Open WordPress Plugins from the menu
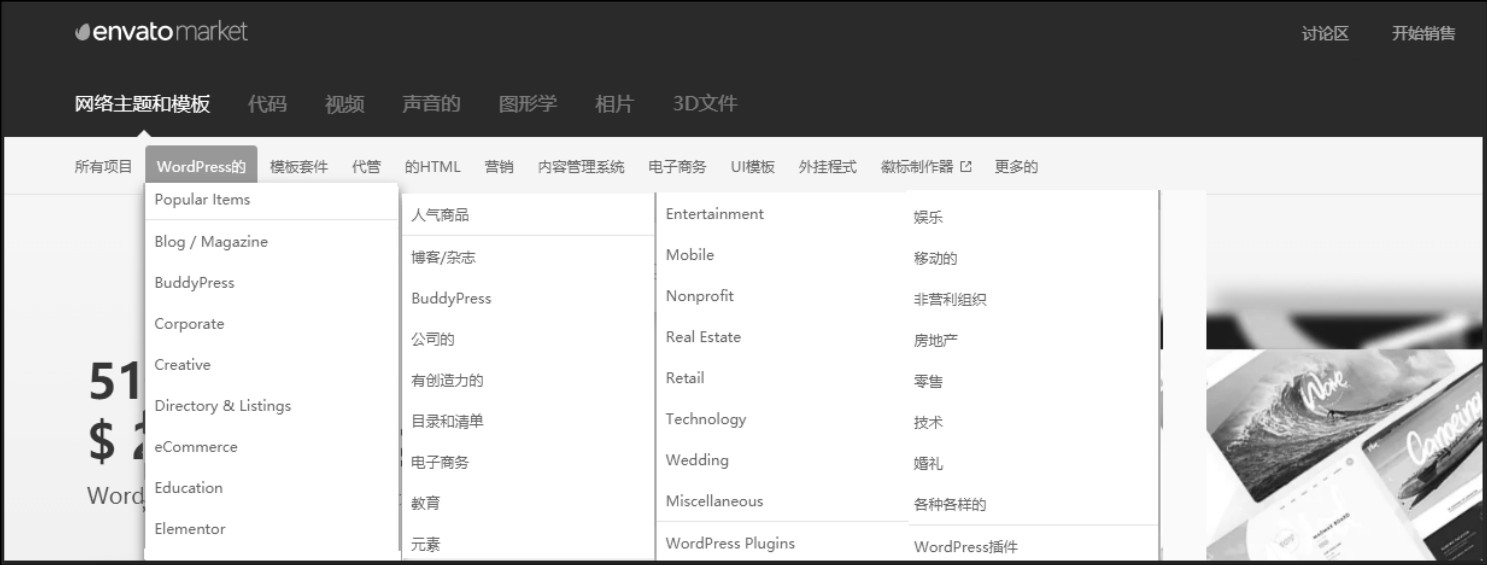This screenshot has height=565, width=1487. tap(730, 543)
